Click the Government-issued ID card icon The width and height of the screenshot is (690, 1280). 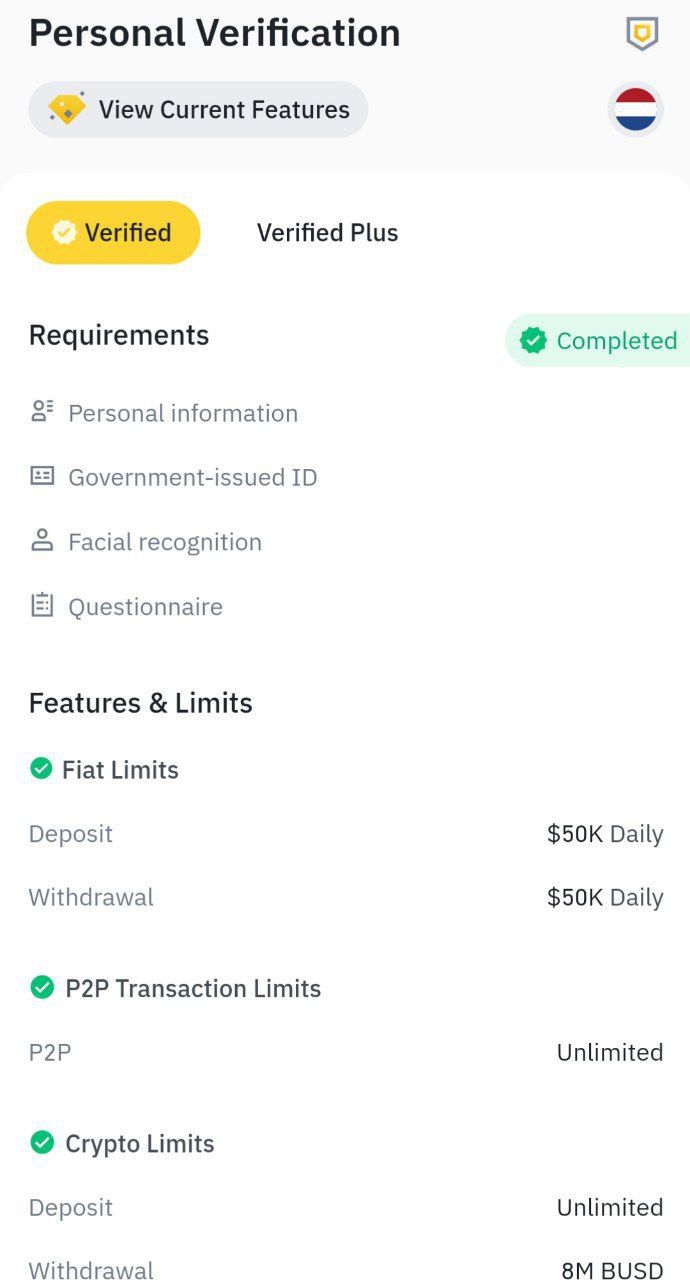(42, 476)
